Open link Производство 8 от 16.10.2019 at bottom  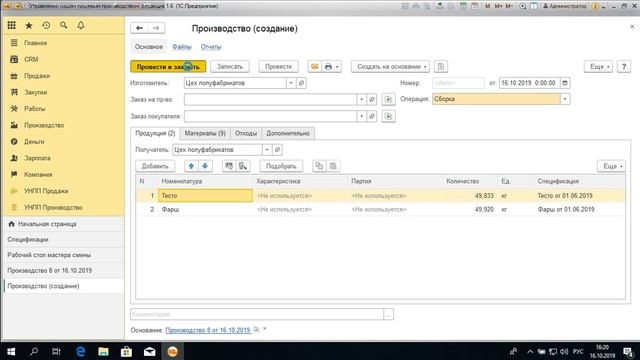(x=208, y=330)
